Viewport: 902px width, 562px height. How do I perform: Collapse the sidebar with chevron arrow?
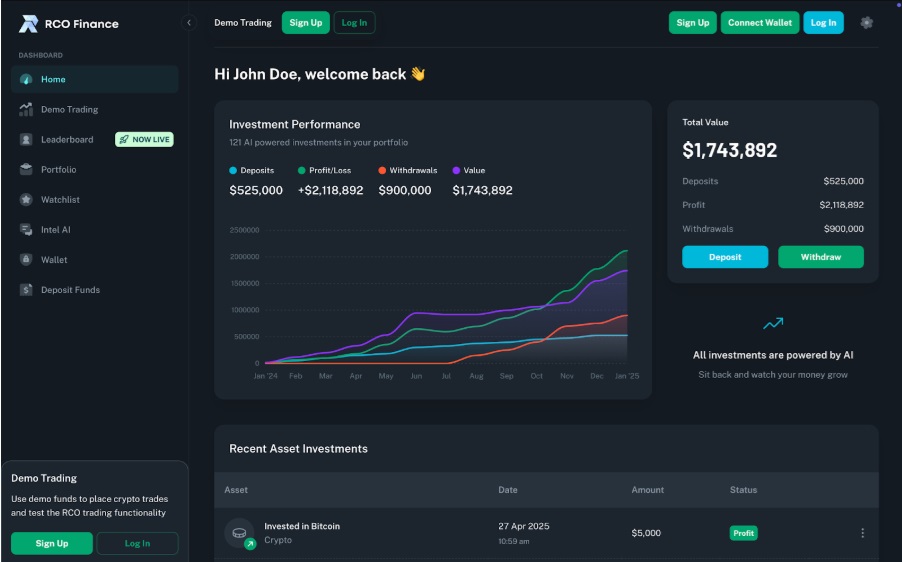pyautogui.click(x=189, y=23)
